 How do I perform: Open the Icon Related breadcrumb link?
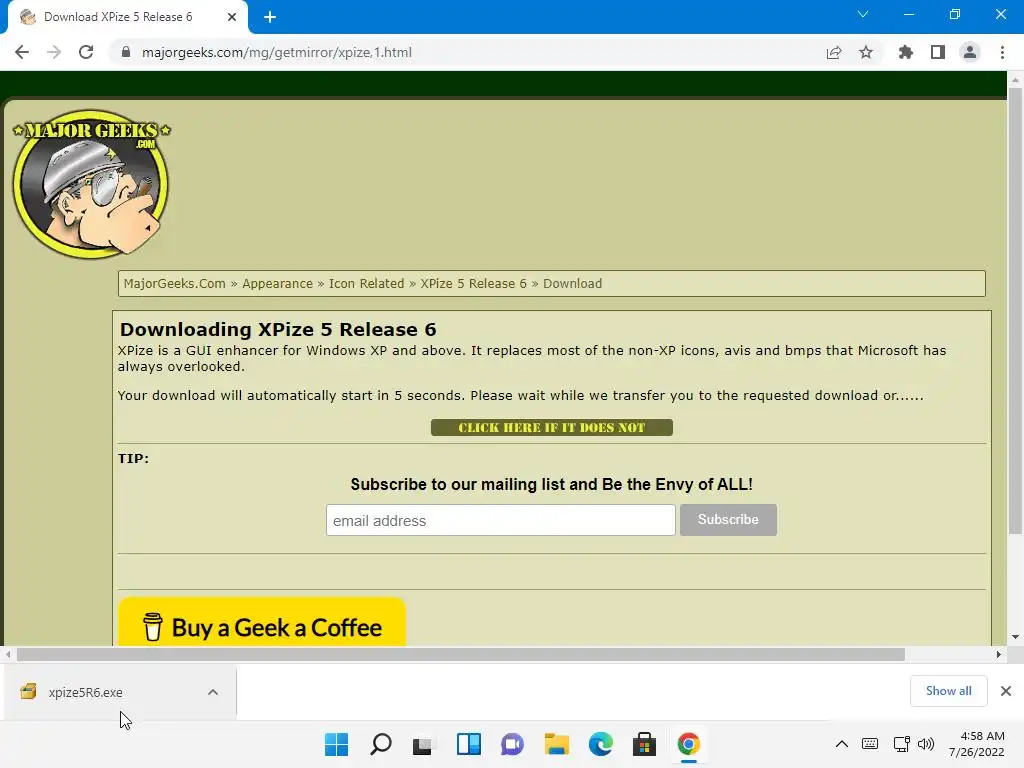coord(366,283)
